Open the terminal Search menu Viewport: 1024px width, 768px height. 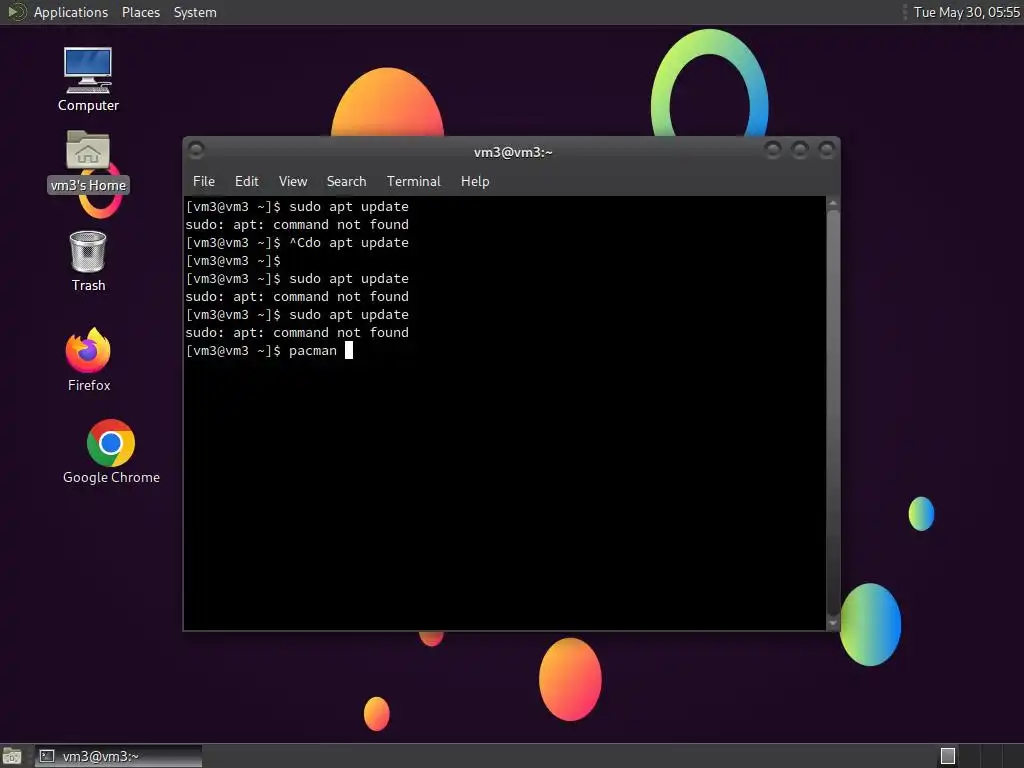346,182
